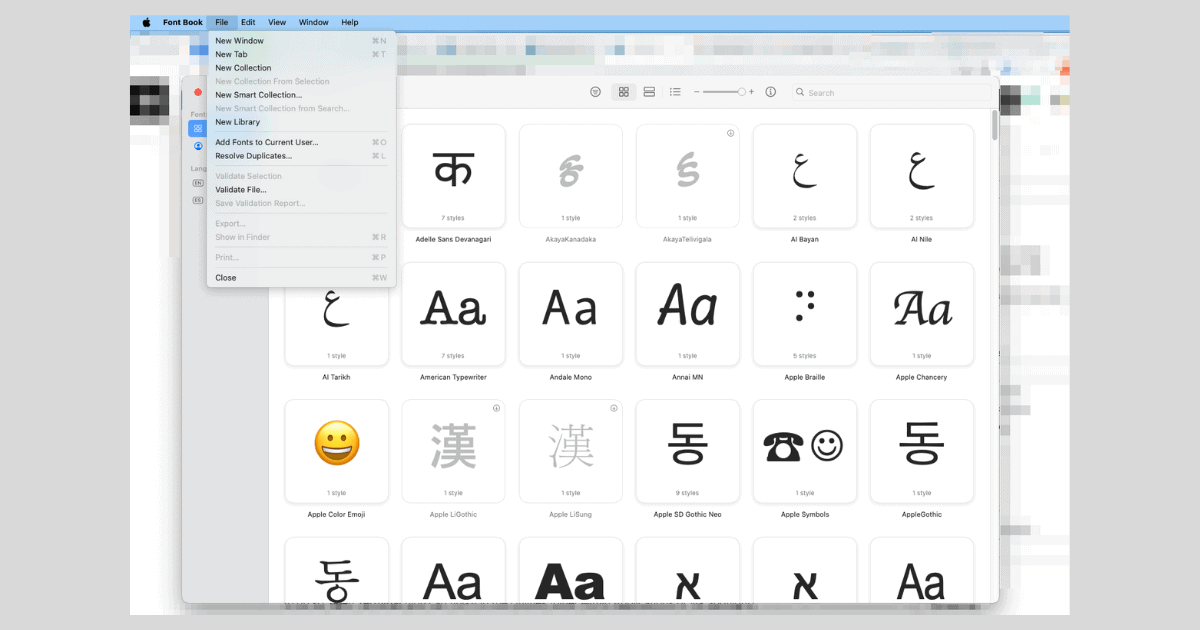Viewport: 1200px width, 630px height.
Task: Open the Apple menu
Action: pos(146,22)
